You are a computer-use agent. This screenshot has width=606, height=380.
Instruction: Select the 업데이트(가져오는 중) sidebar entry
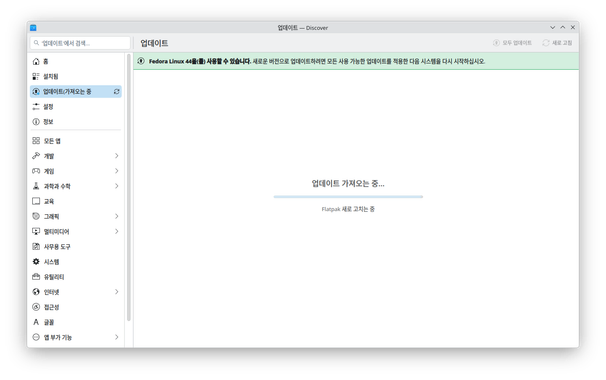[76, 92]
